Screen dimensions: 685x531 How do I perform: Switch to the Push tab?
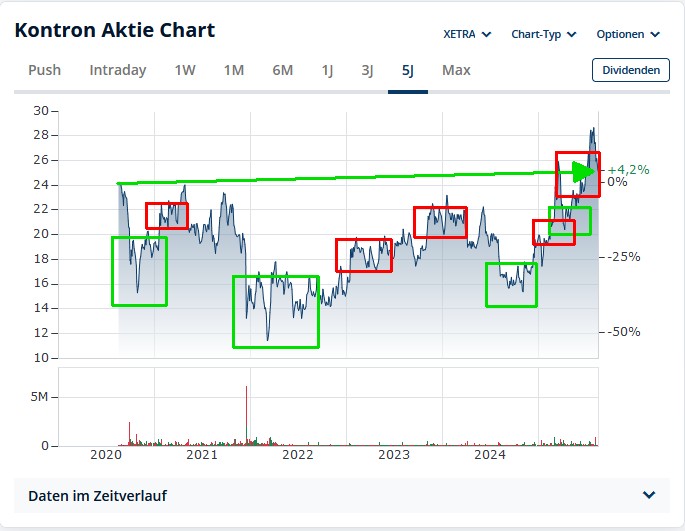click(44, 70)
